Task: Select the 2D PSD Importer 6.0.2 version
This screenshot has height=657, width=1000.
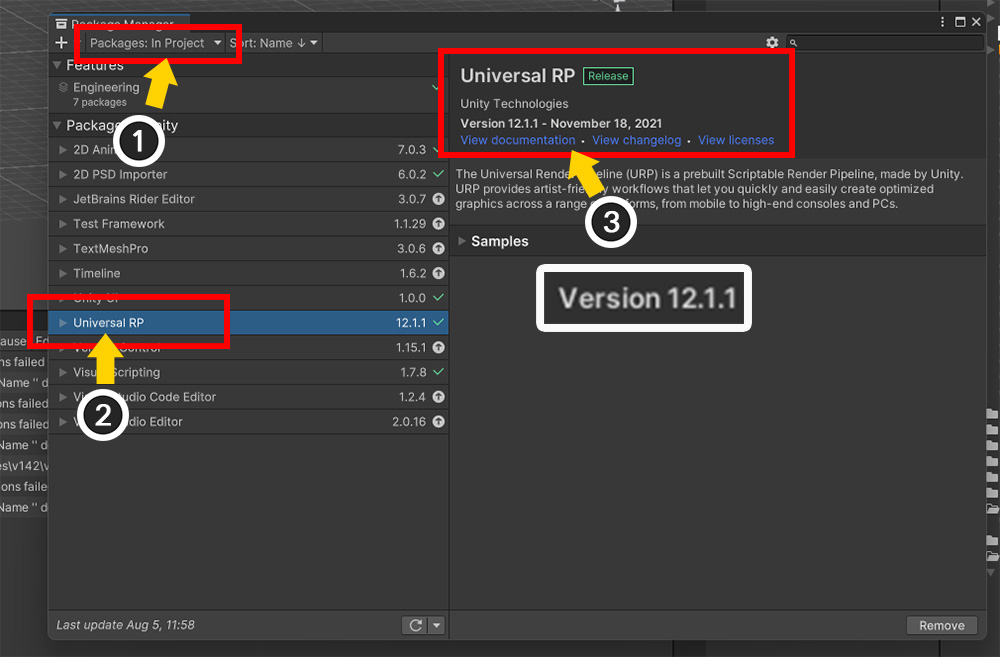Action: coord(412,174)
